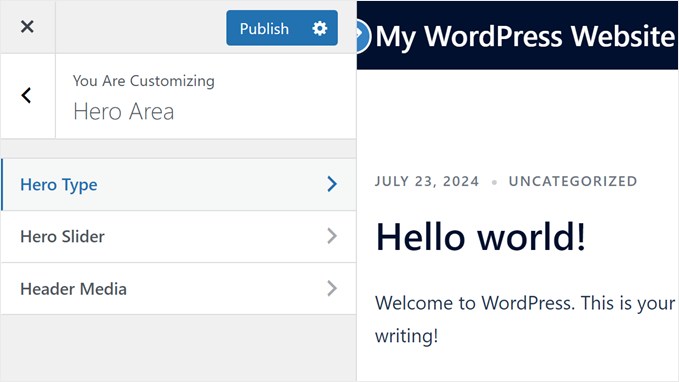Go back using the left chevron arrow
This screenshot has height=382, width=679.
(26, 96)
